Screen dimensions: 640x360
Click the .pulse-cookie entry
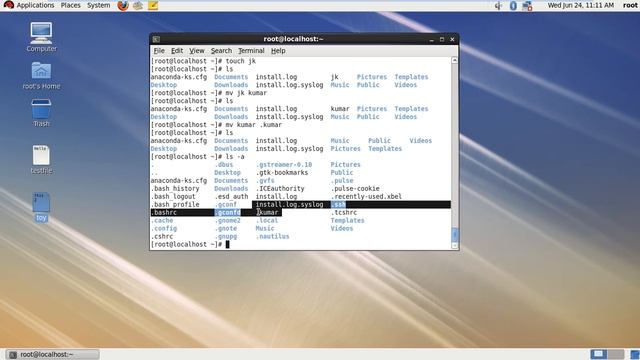click(x=355, y=188)
